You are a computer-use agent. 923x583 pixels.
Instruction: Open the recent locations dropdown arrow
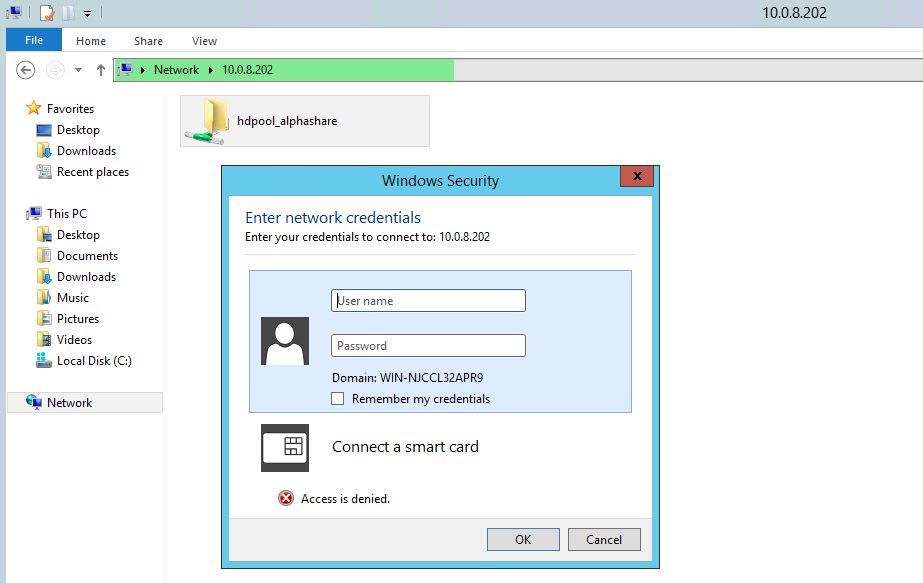coord(78,70)
